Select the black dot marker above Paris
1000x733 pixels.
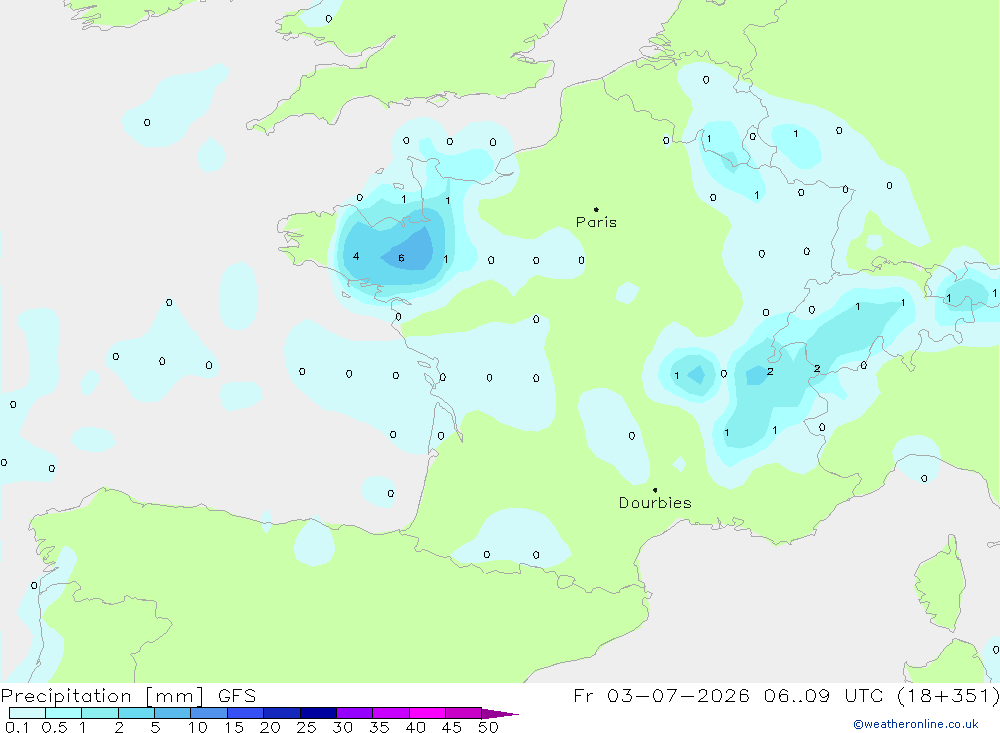tap(596, 209)
